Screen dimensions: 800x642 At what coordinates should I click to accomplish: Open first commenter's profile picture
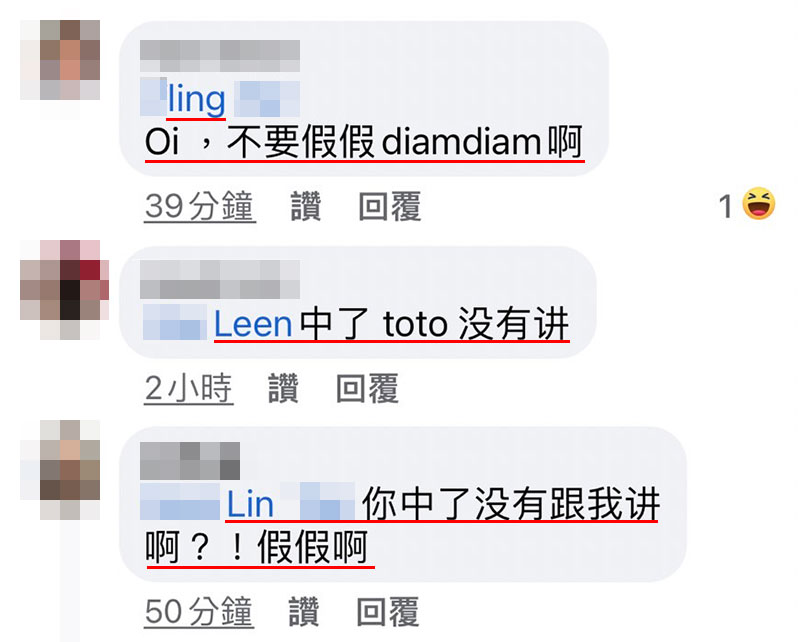click(x=60, y=60)
